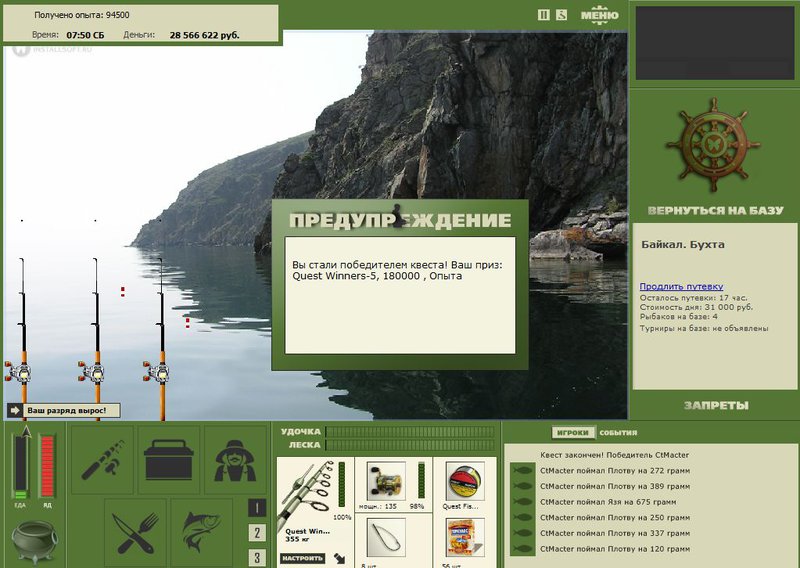Click 'CtMacter поймал Плотву на 120 грамм'
The height and width of the screenshot is (568, 800).
pos(615,549)
